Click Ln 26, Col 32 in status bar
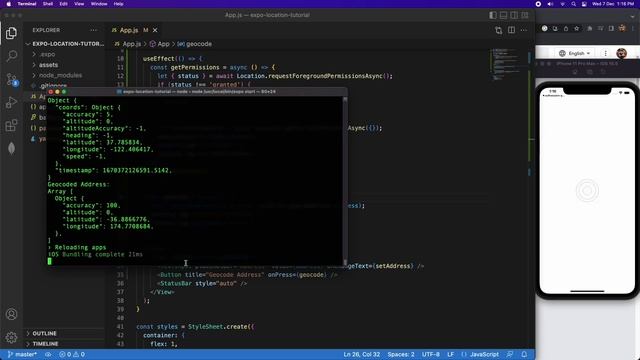 pyautogui.click(x=362, y=354)
